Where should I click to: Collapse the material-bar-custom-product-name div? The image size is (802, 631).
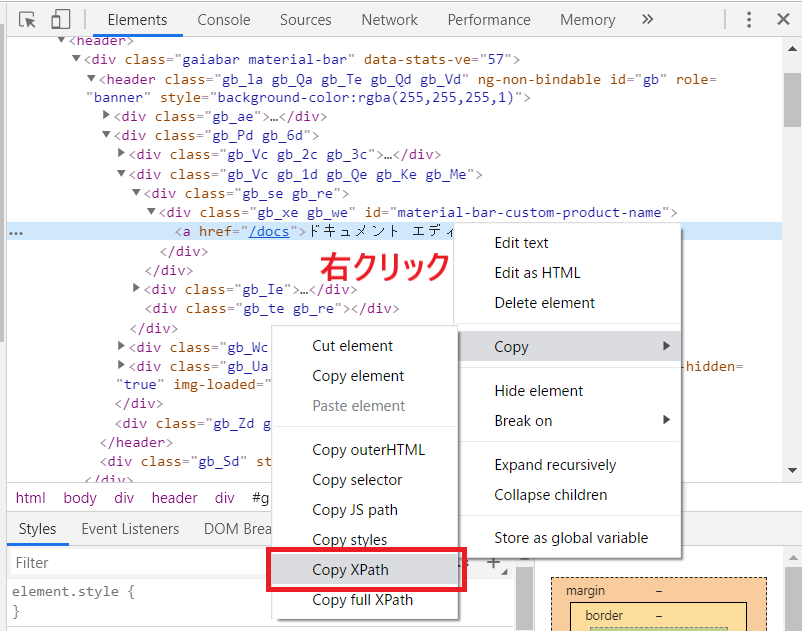point(151,211)
